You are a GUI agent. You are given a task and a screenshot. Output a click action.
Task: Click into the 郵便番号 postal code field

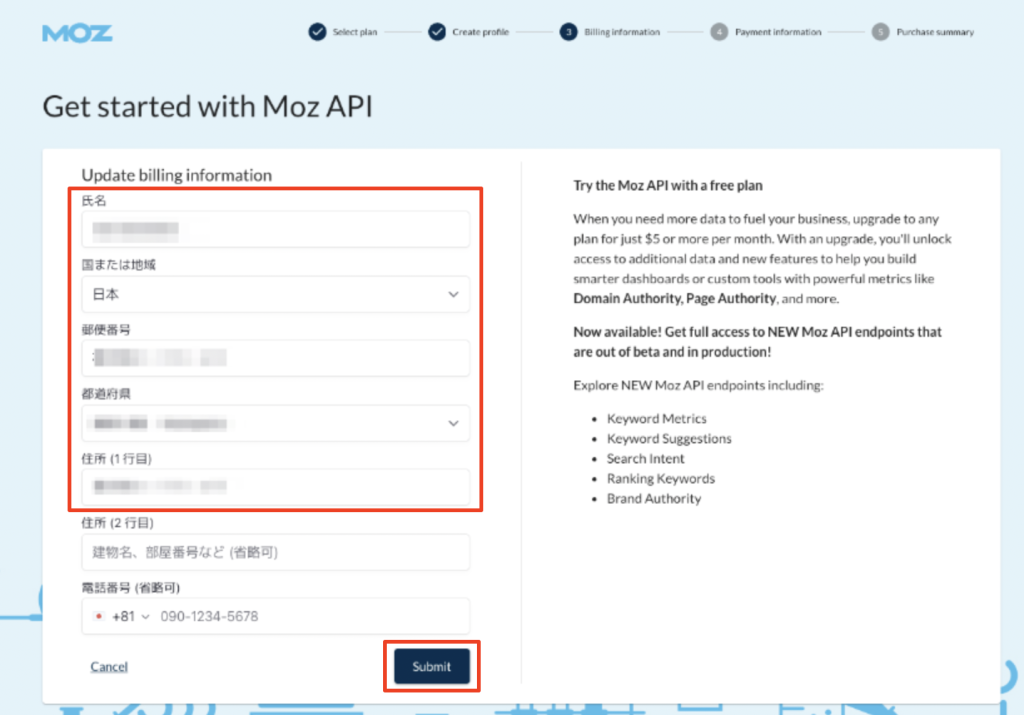coord(275,358)
